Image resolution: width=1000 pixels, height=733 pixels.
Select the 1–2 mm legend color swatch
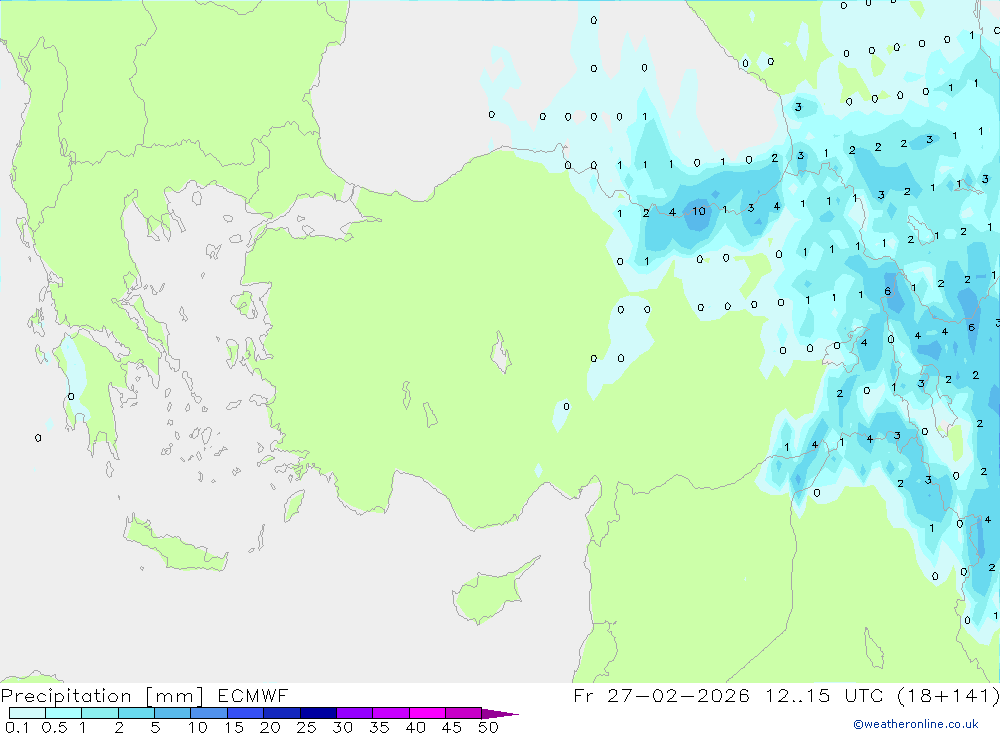point(99,713)
